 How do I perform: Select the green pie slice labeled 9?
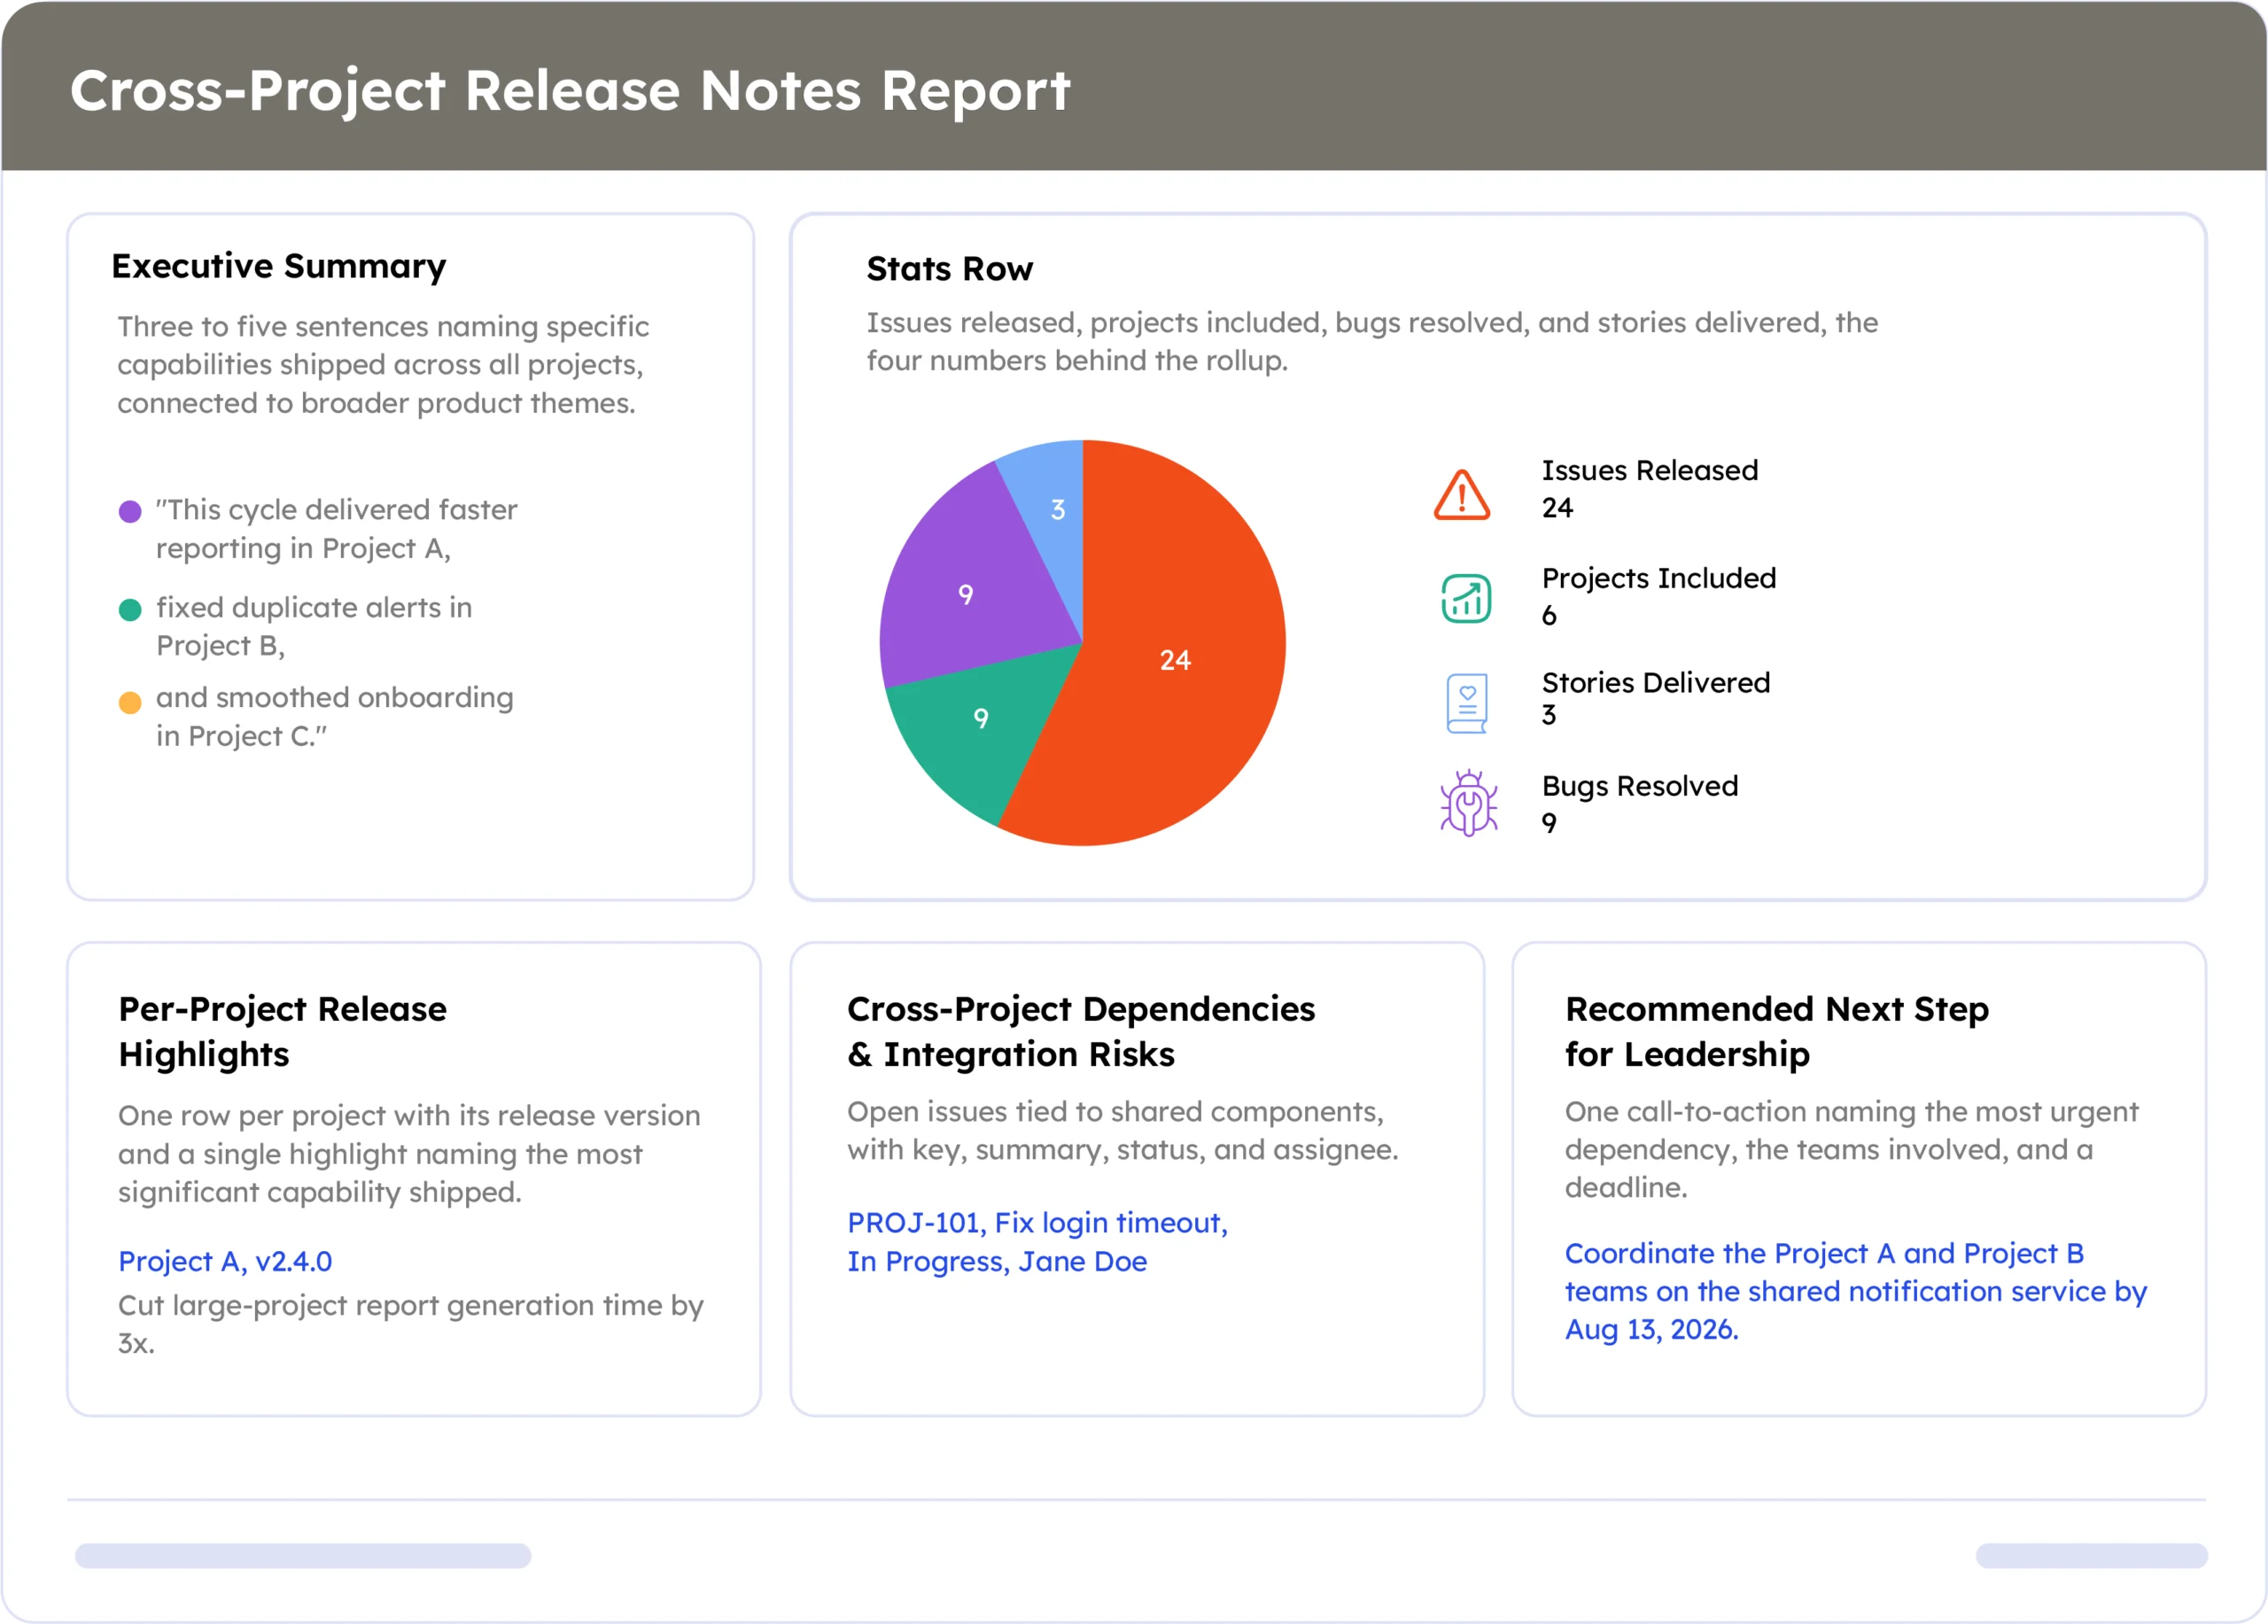pos(981,718)
